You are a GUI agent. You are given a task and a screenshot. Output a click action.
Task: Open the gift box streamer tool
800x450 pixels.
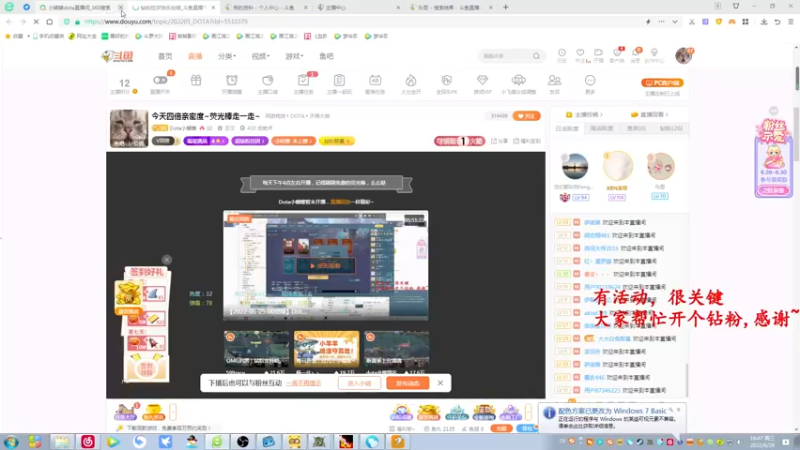coord(196,80)
